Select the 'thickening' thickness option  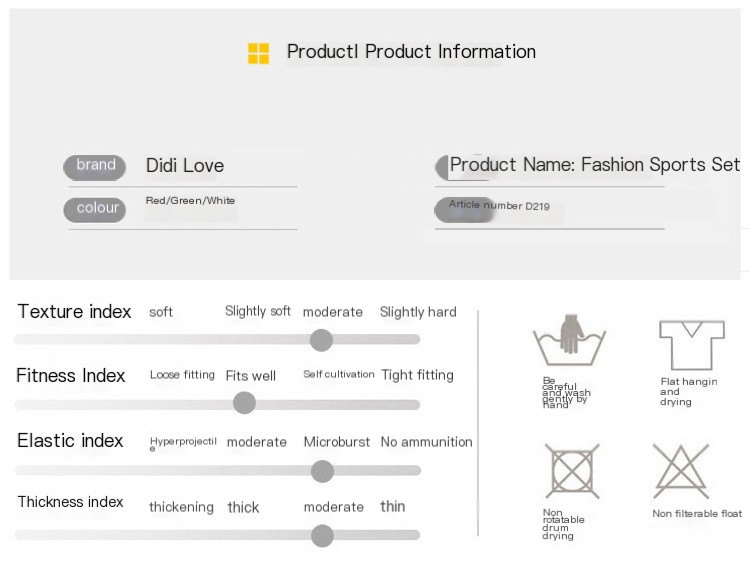181,507
